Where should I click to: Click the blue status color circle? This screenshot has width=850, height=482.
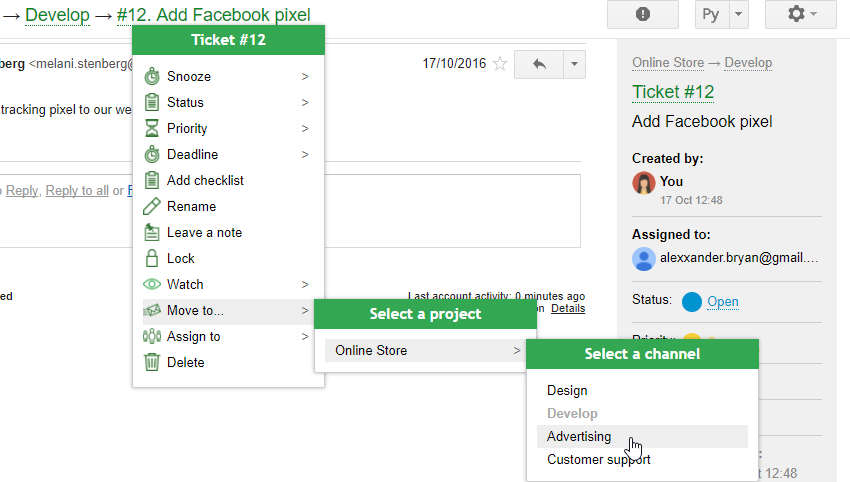click(x=692, y=301)
